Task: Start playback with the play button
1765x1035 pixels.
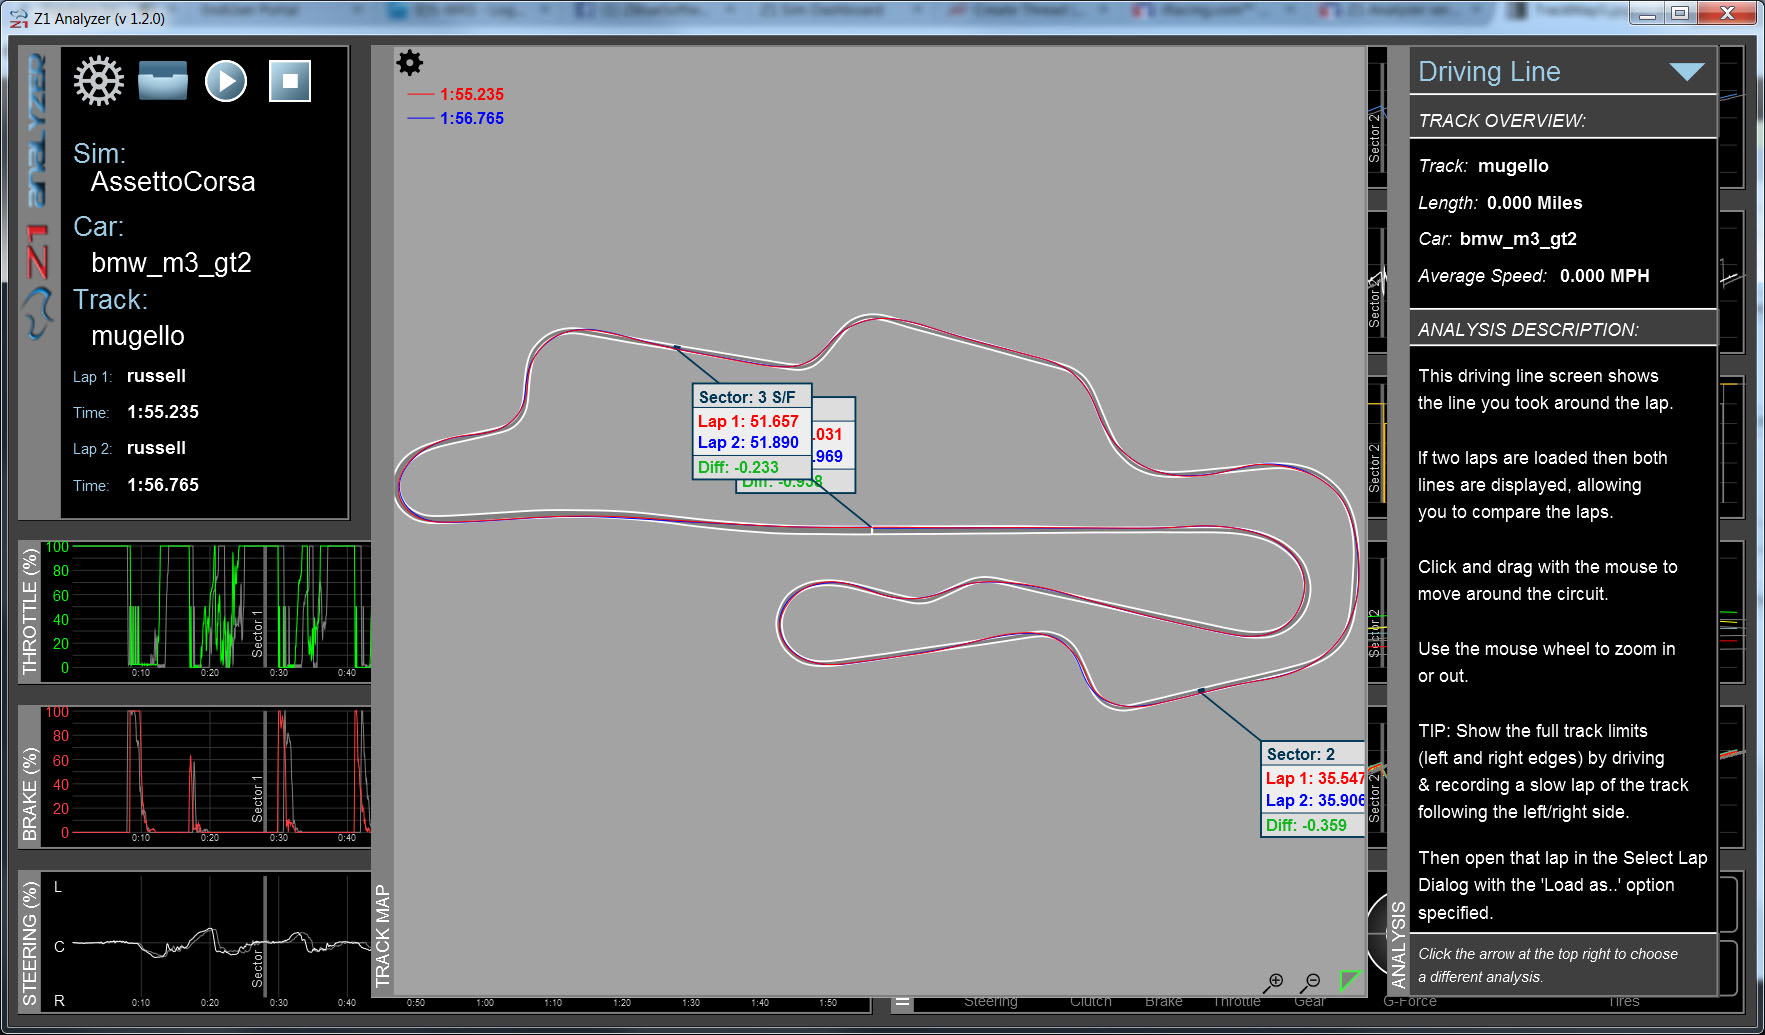Action: coord(226,81)
